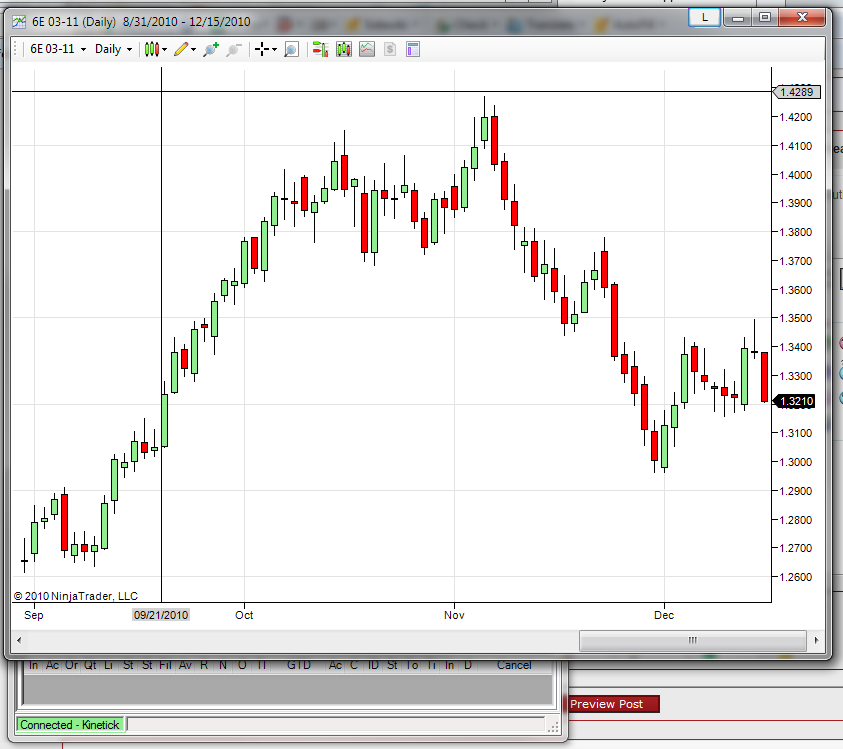Viewport: 843px width, 749px height.
Task: Click the Cancel column header in orders grid
Action: click(514, 665)
